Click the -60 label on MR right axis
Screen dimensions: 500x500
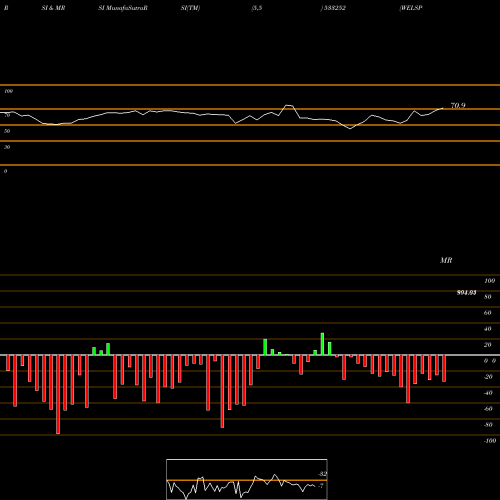click(488, 409)
